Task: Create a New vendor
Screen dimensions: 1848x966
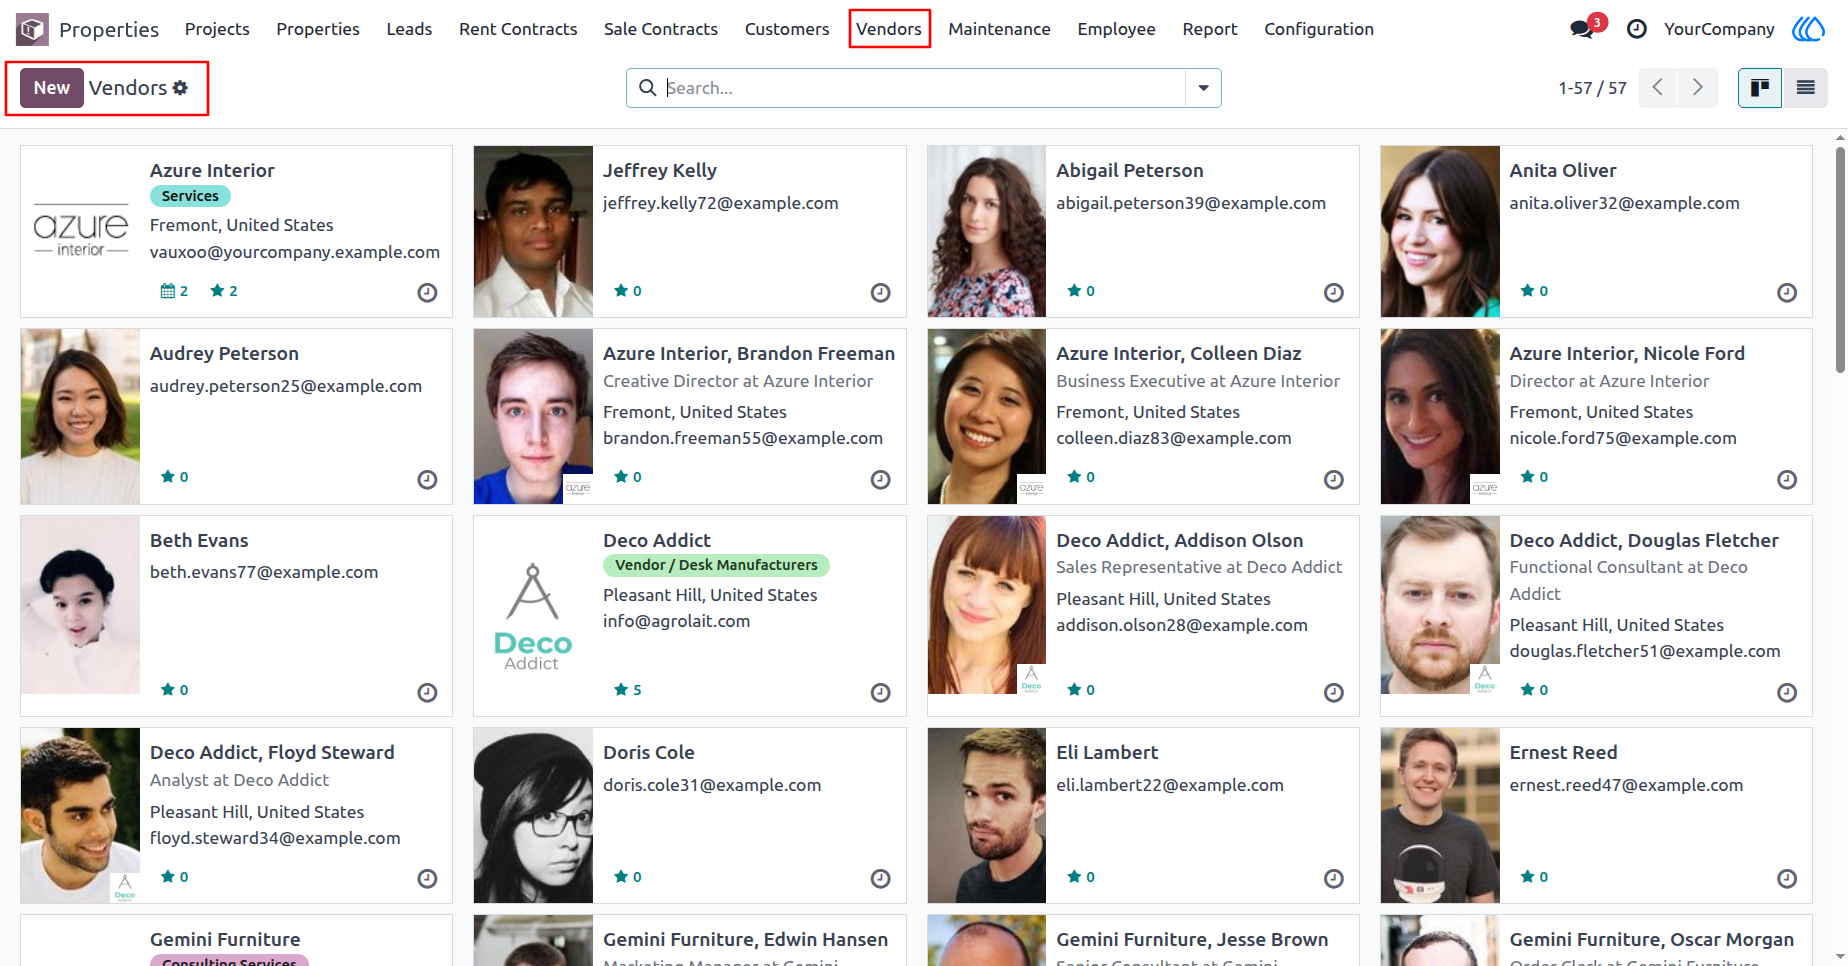Action: (x=51, y=88)
